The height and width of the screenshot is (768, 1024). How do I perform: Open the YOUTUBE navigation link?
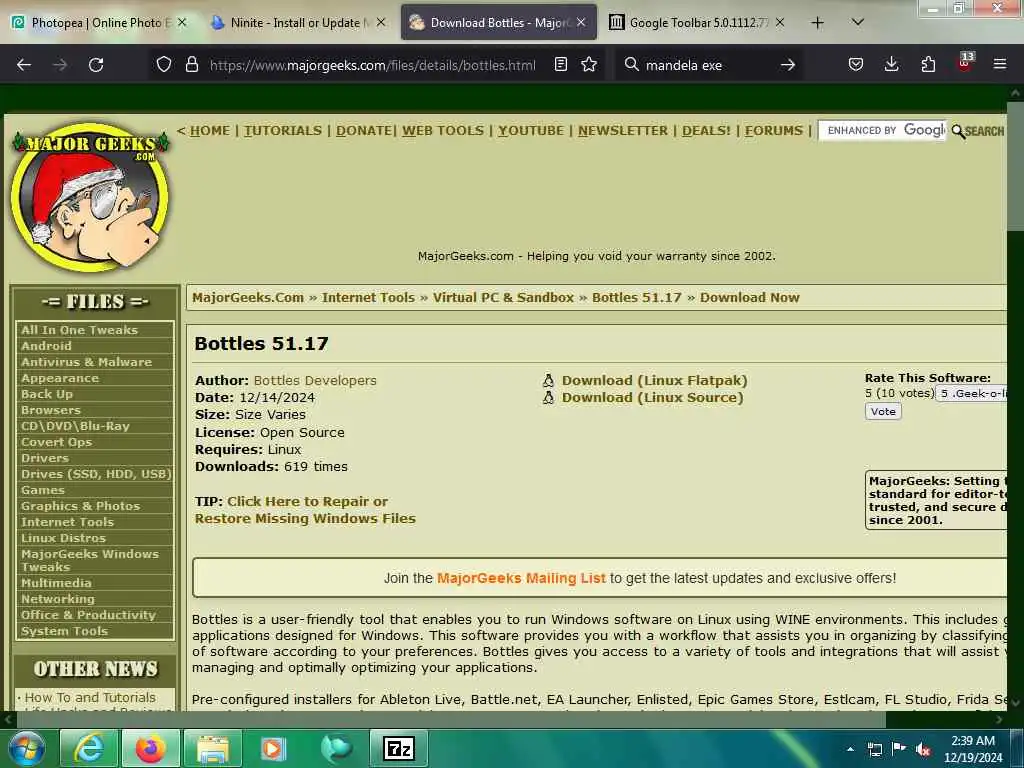tap(530, 131)
